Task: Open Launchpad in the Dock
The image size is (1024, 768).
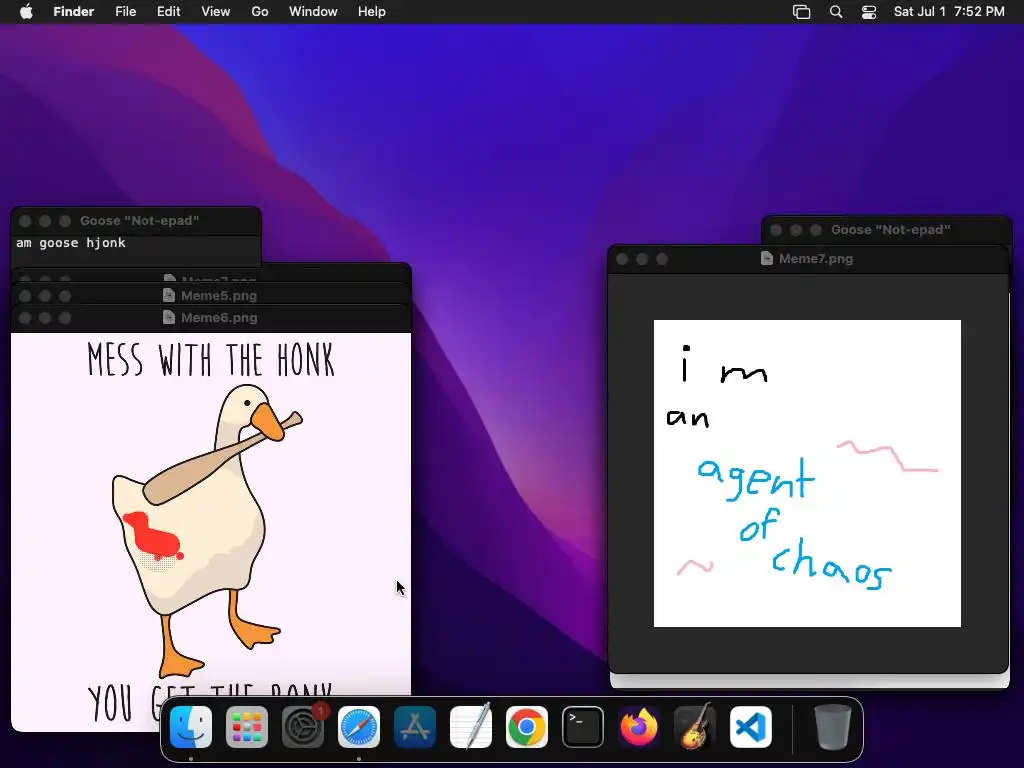Action: coord(247,727)
